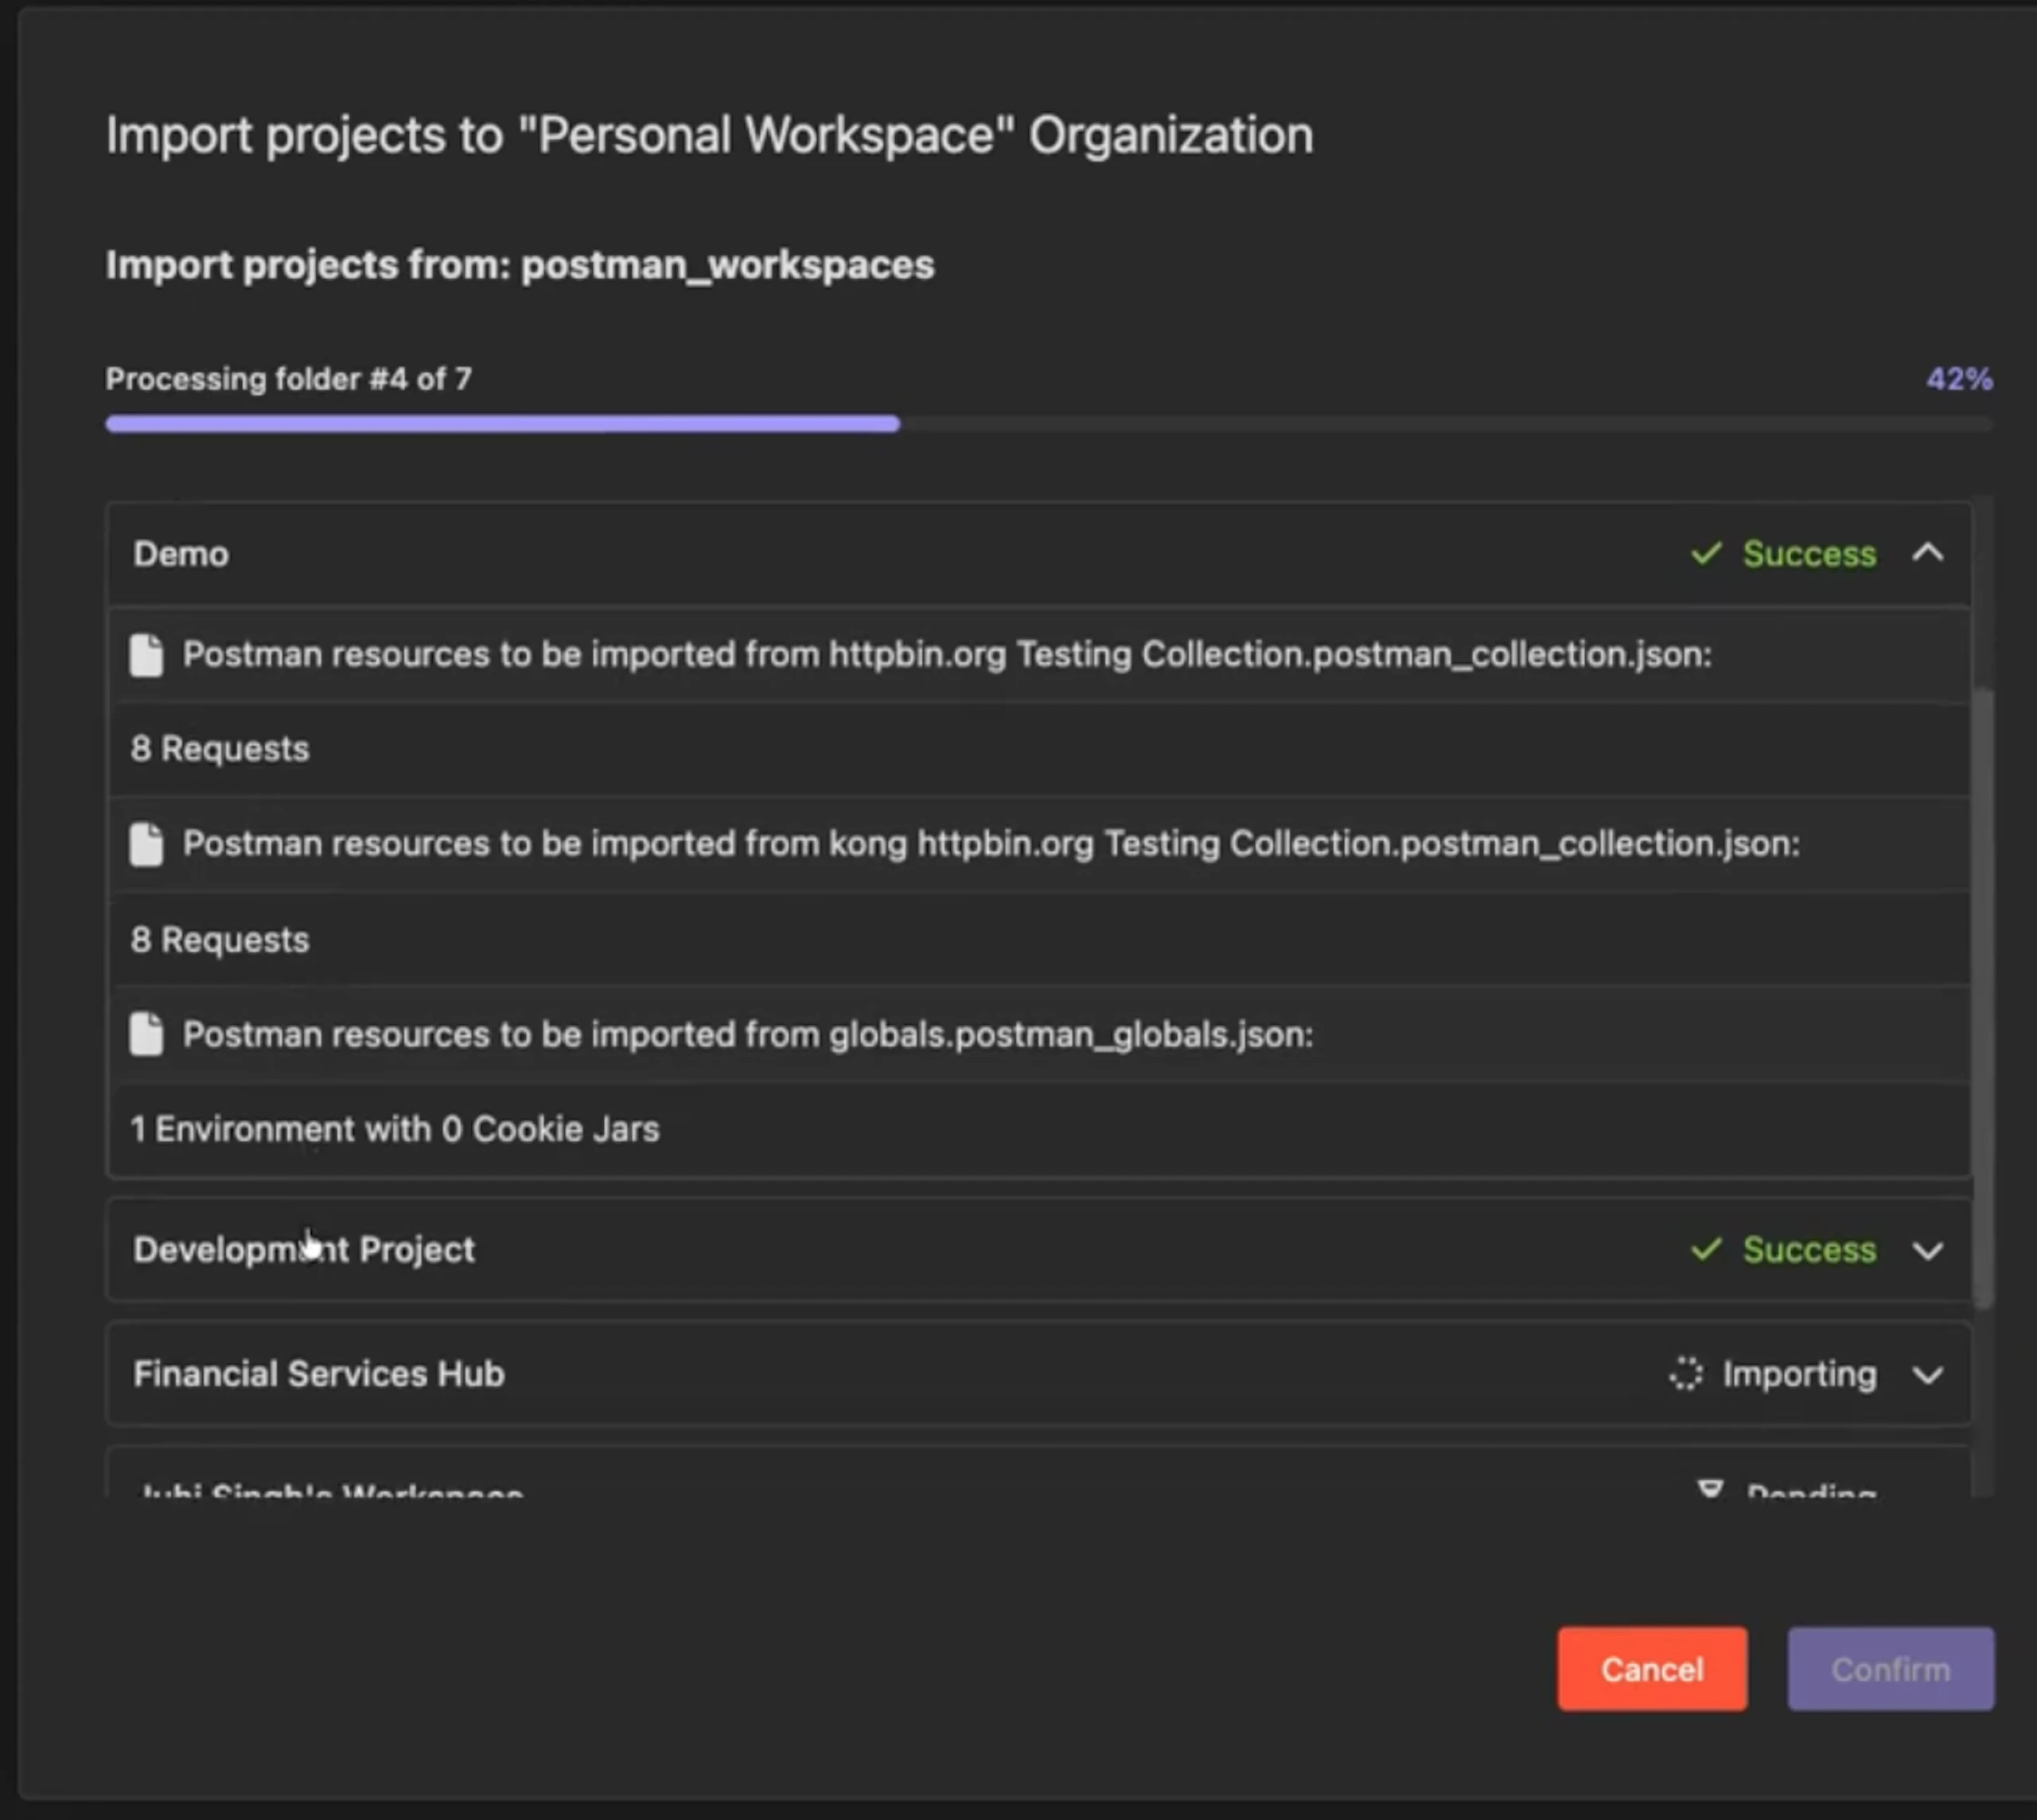Viewport: 2037px width, 1820px height.
Task: Click green checkmark on Demo row
Action: (1706, 553)
